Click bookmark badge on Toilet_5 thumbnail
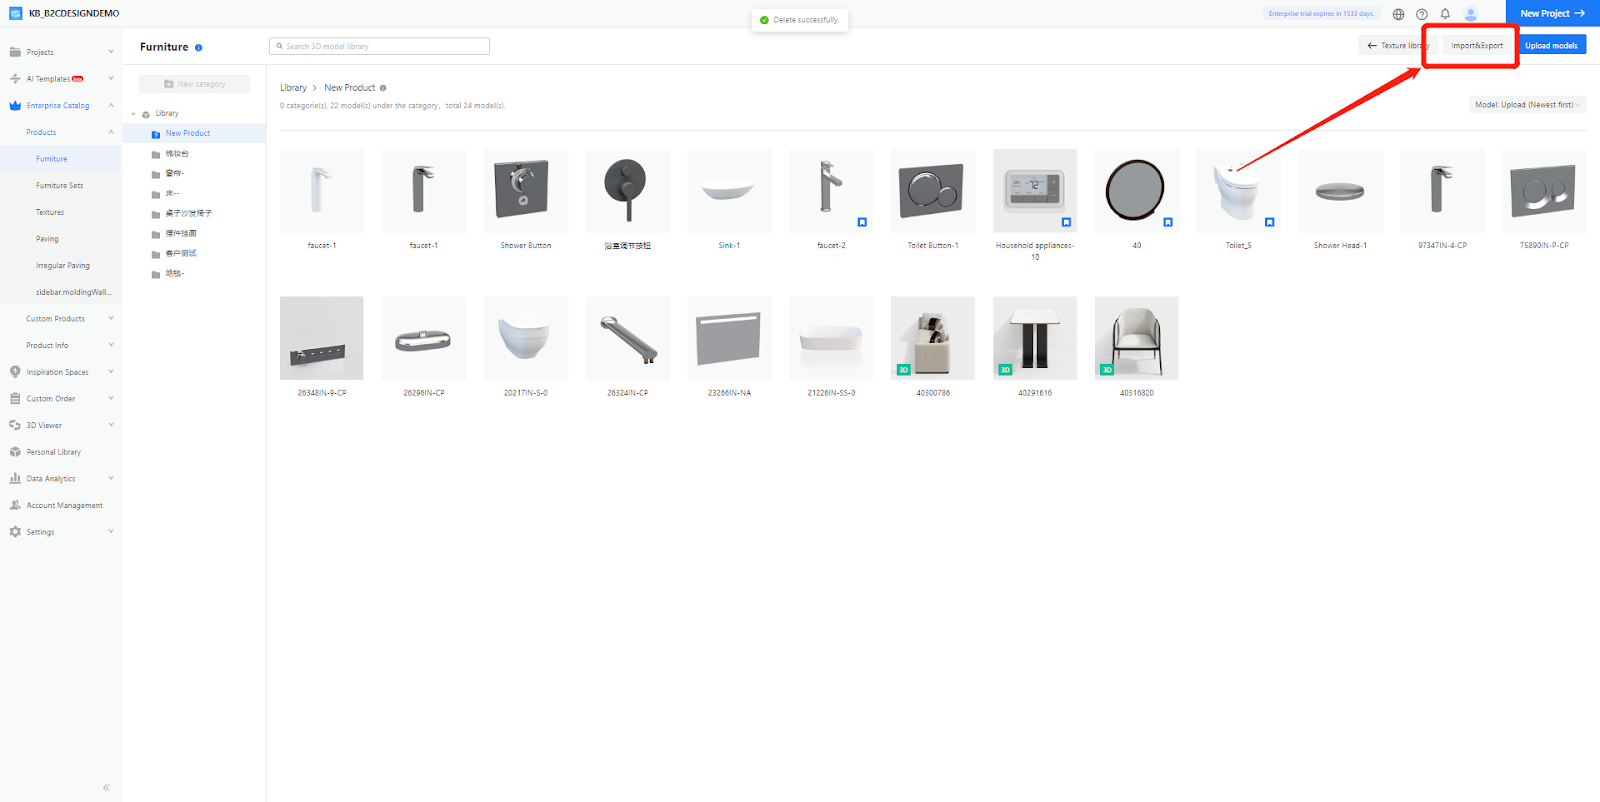The height and width of the screenshot is (802, 1600). (x=1269, y=222)
